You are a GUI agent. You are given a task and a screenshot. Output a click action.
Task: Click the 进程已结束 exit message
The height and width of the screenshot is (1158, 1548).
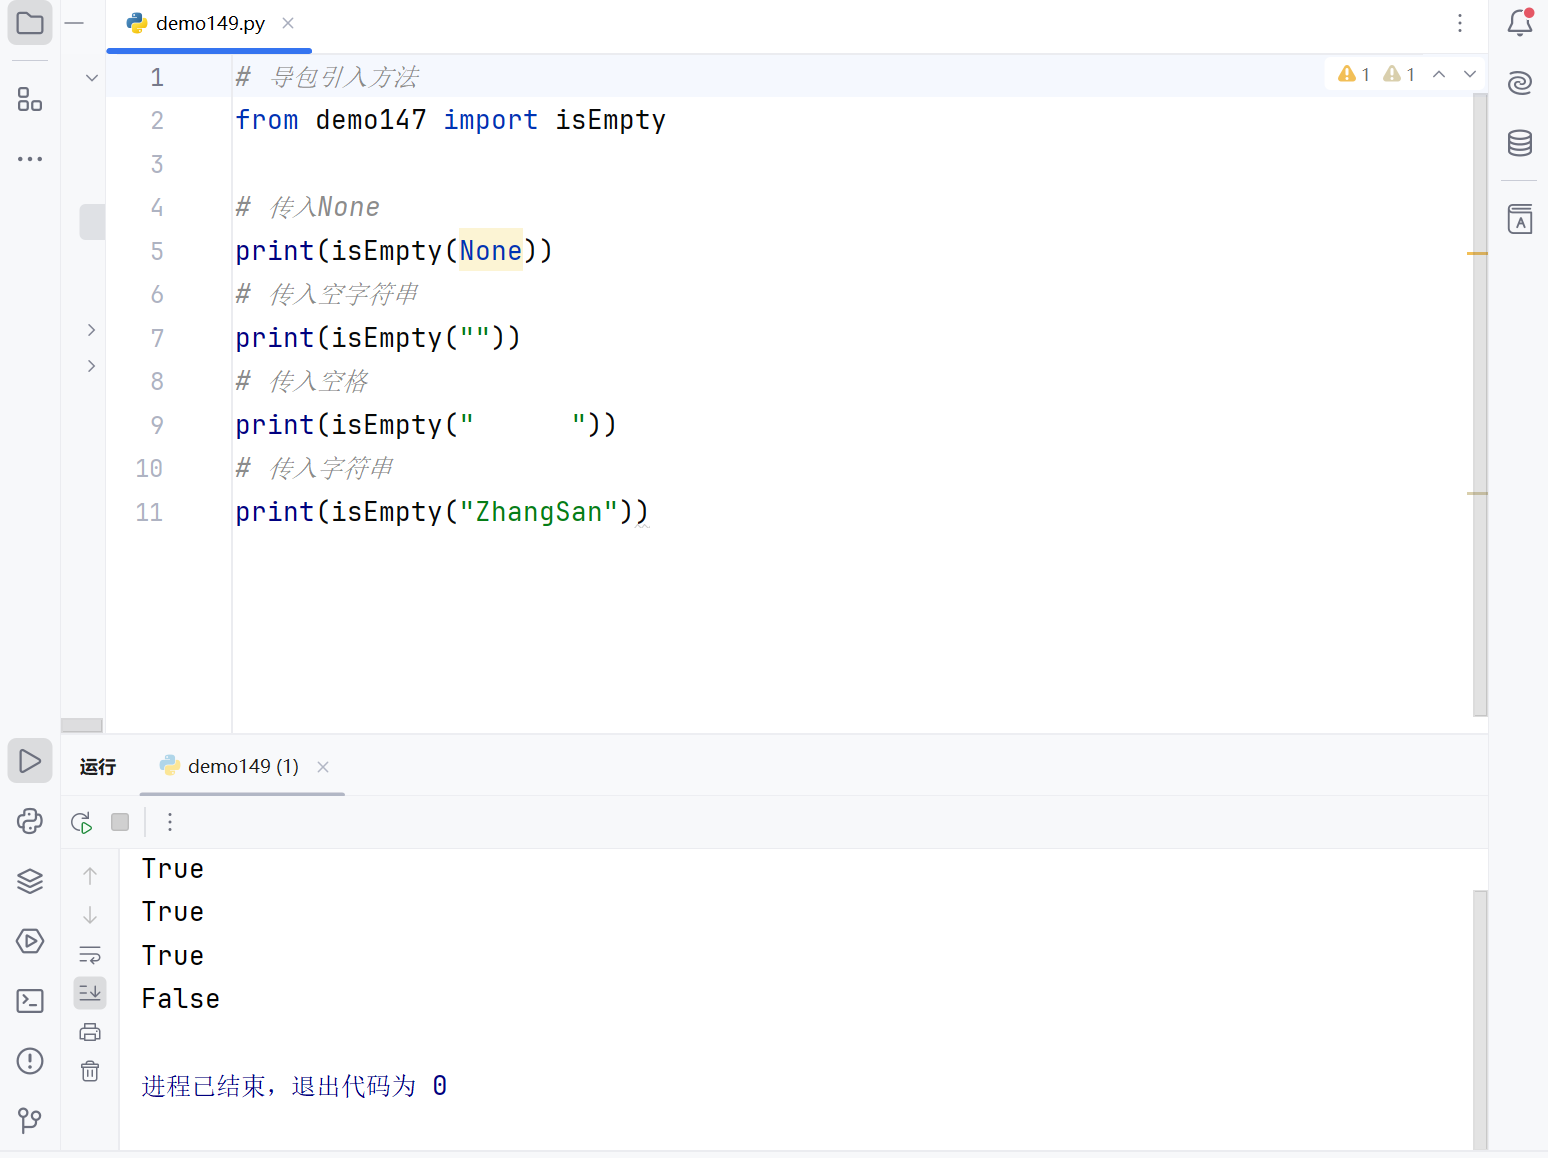click(294, 1086)
